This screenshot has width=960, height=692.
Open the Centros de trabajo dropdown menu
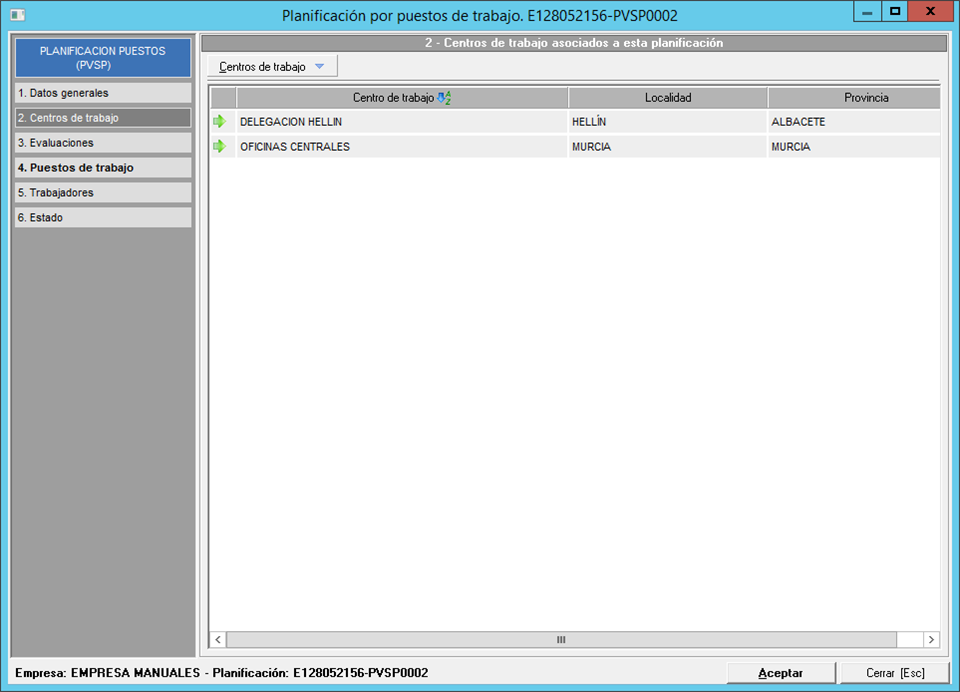pos(272,67)
